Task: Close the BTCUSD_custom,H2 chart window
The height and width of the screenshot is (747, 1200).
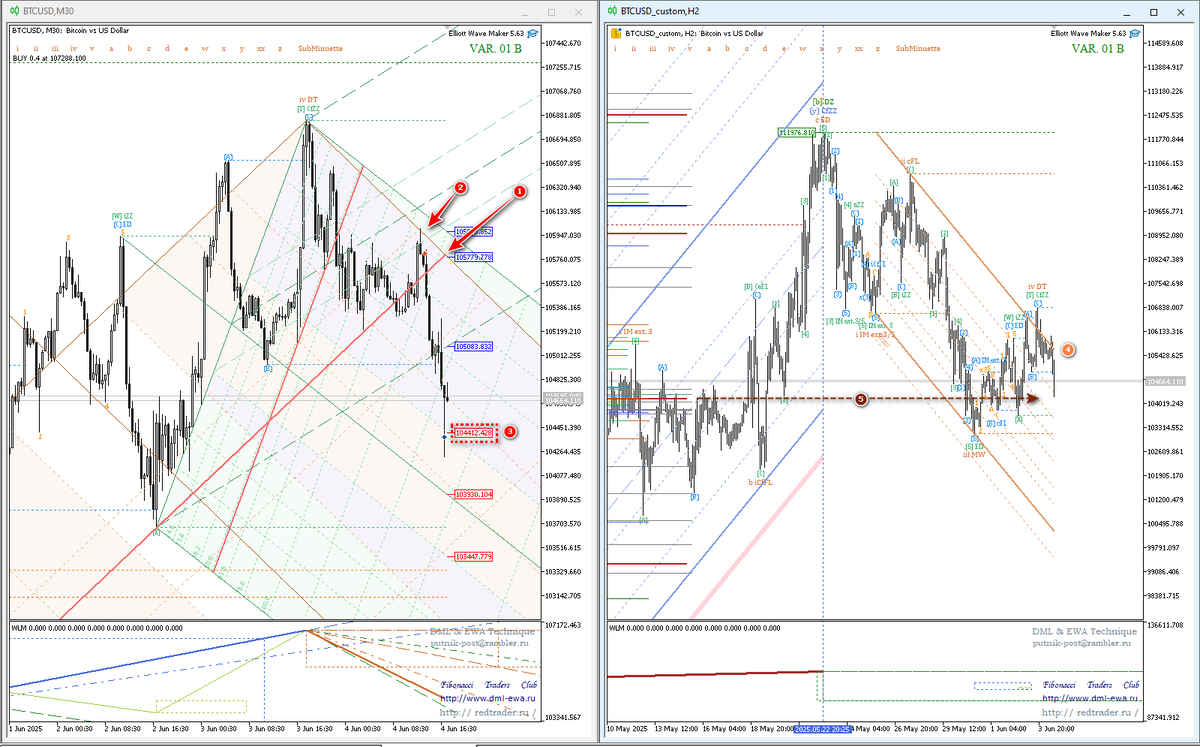Action: pyautogui.click(x=1181, y=12)
